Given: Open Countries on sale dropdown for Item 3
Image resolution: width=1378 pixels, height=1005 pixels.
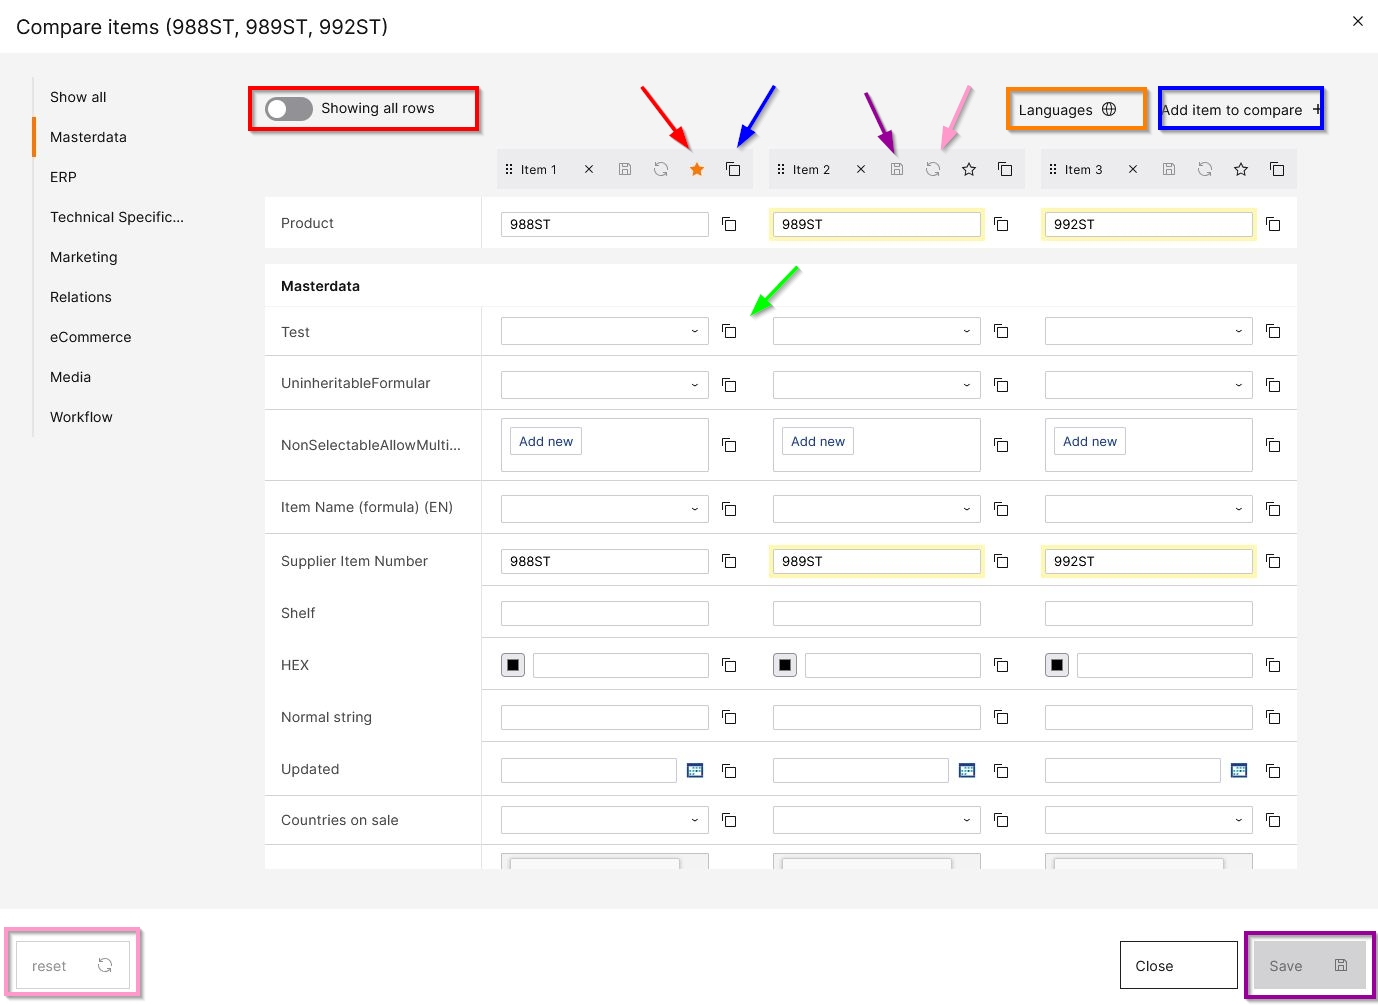Looking at the screenshot, I should 1149,820.
